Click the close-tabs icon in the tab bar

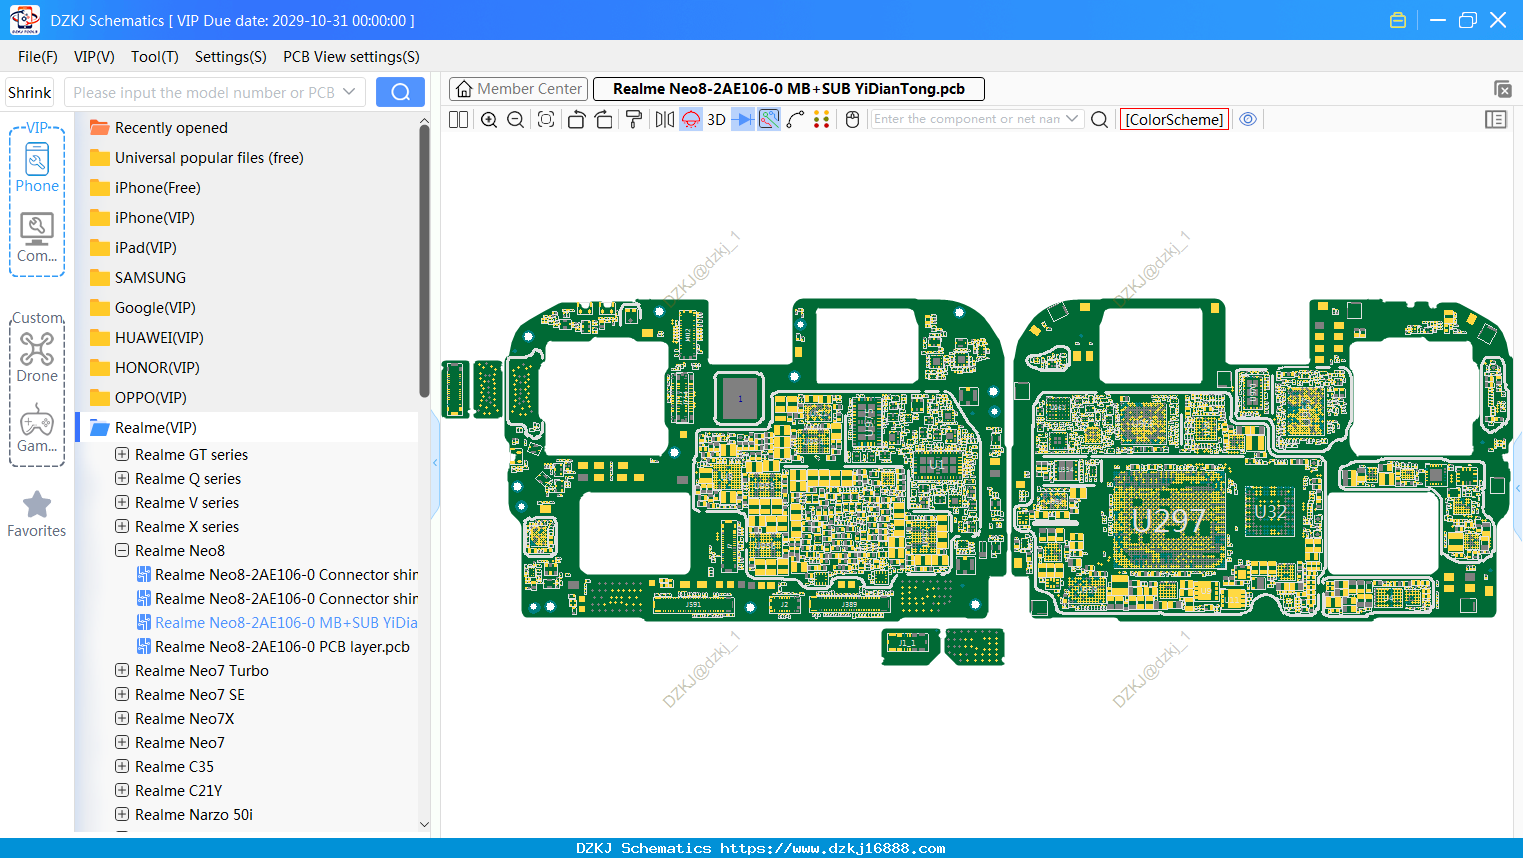[x=1502, y=89]
